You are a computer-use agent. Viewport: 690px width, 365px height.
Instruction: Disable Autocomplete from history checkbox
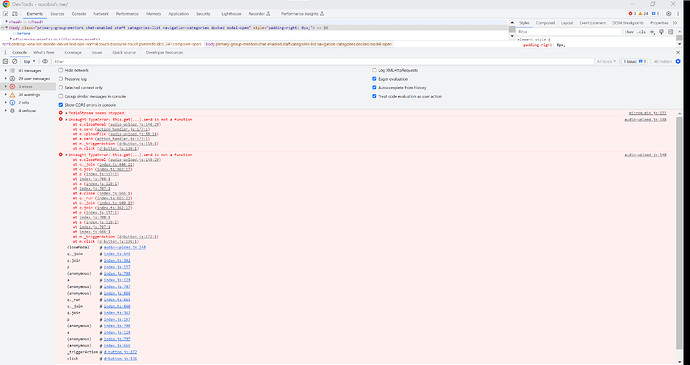[x=374, y=88]
